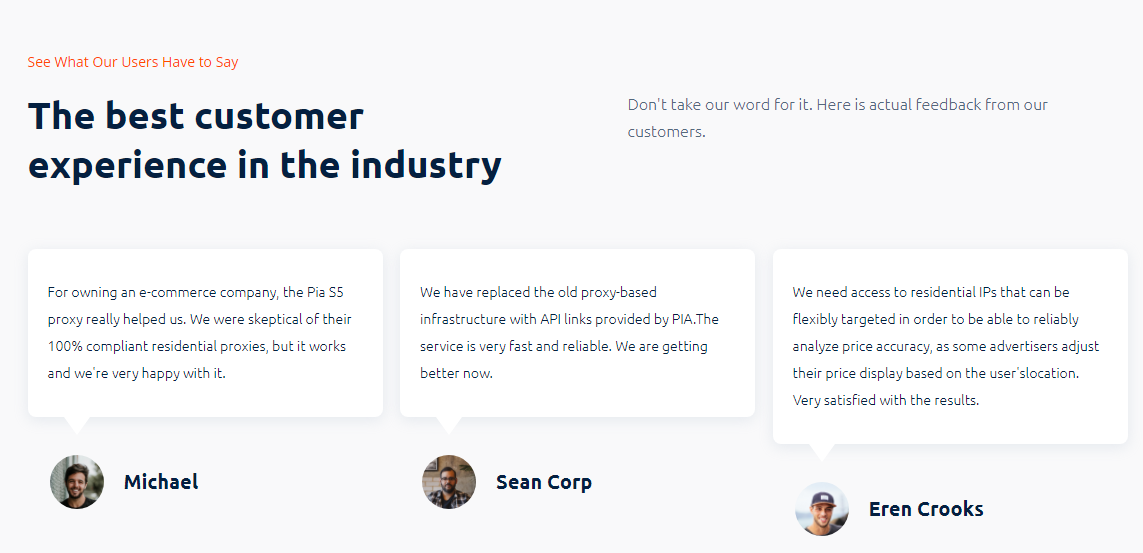Click the speech-bubble pointer below Eren Crooks's review
This screenshot has width=1143, height=553.
(x=821, y=451)
